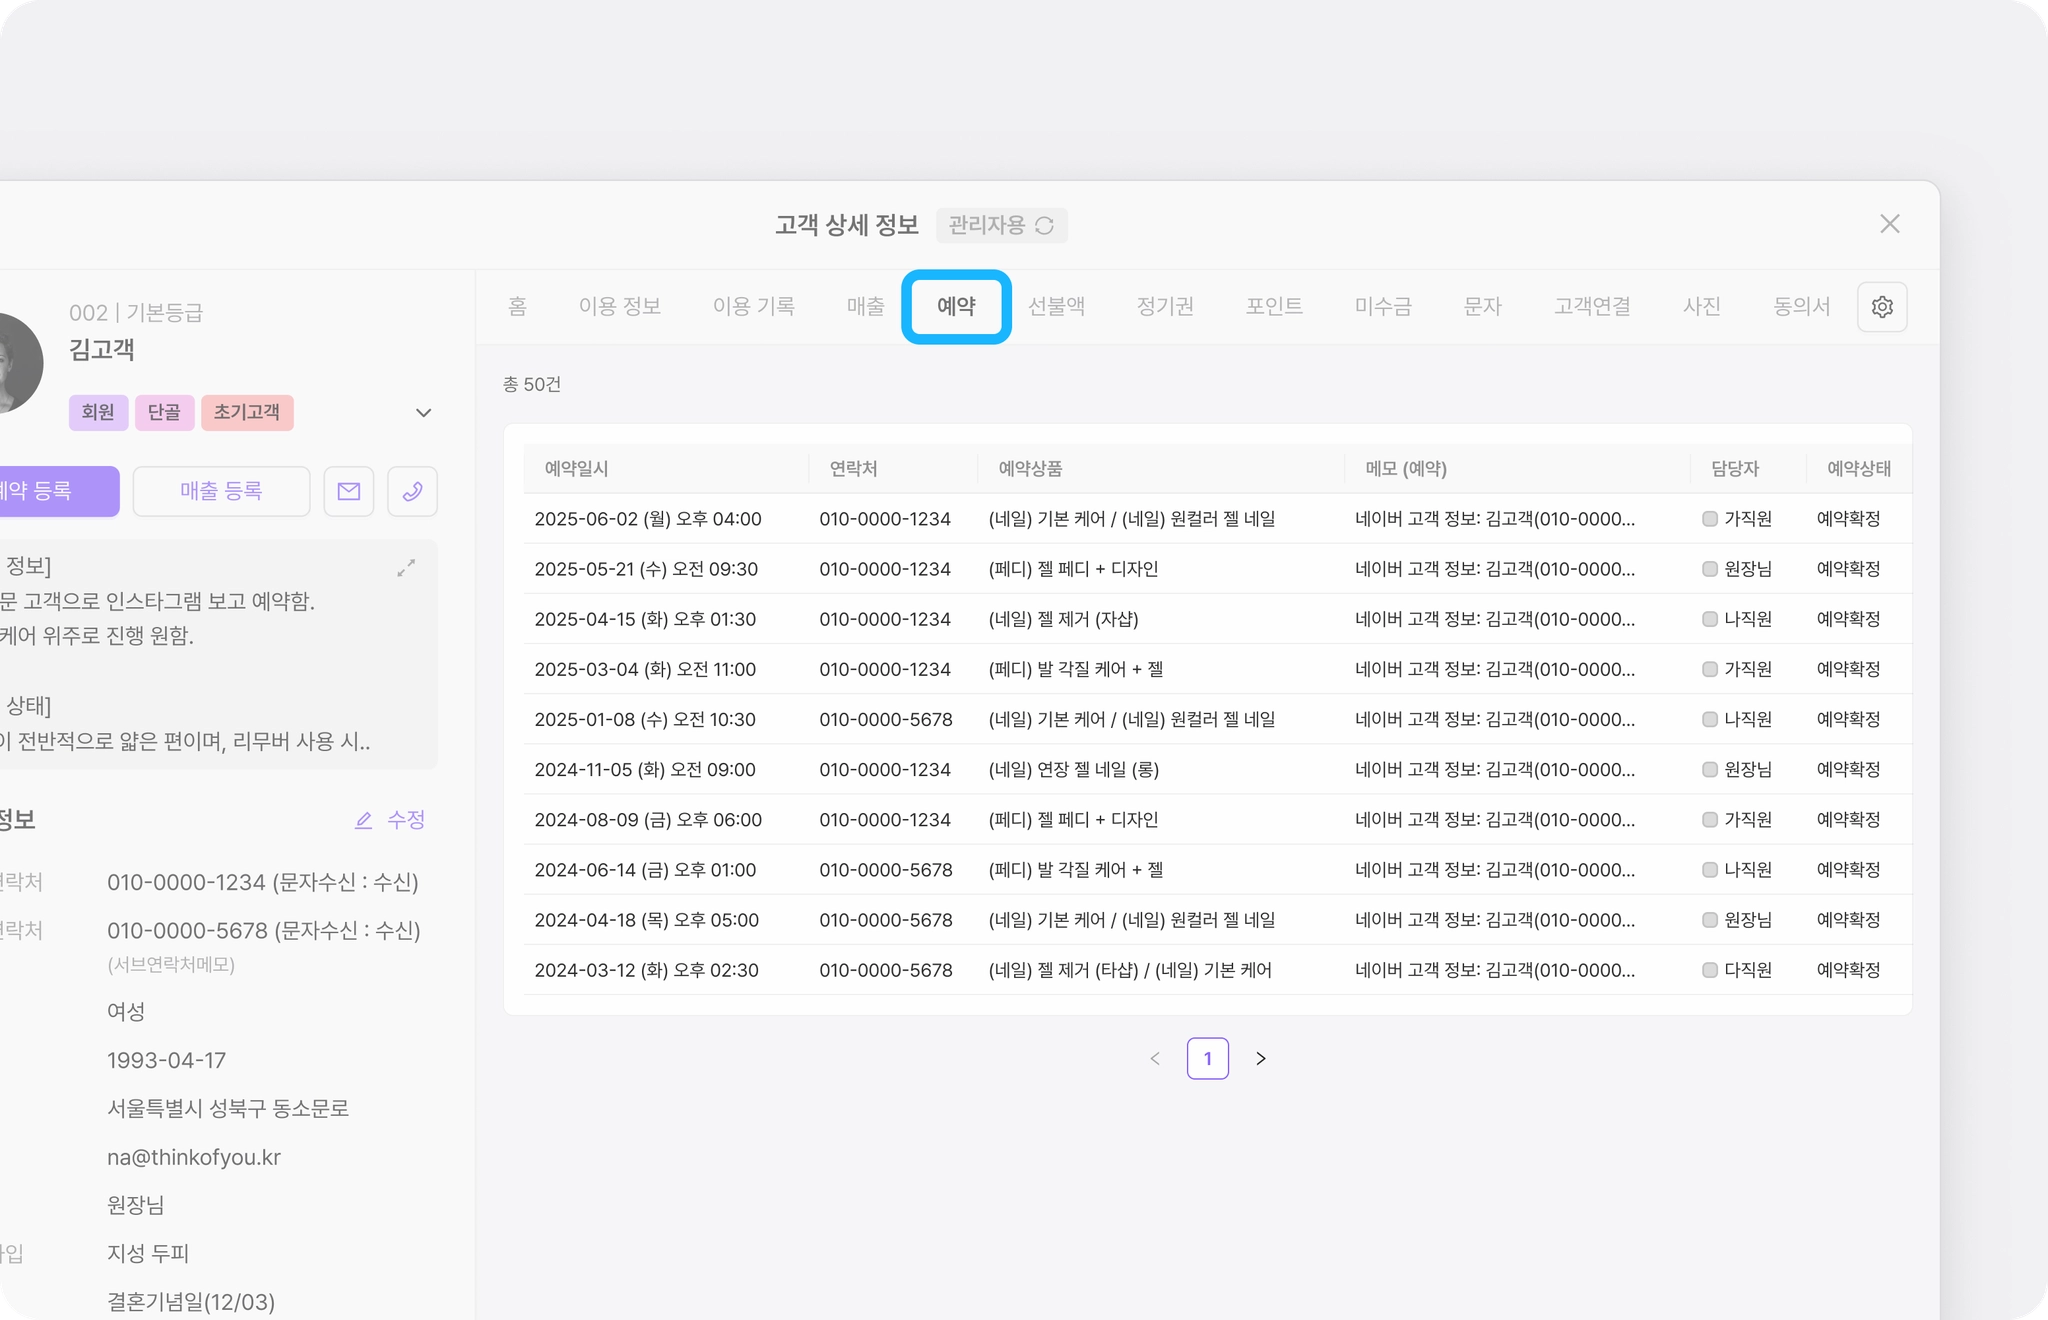
Task: Click 원장님 checkbox in 2025-05-21 row
Action: [x=1710, y=569]
